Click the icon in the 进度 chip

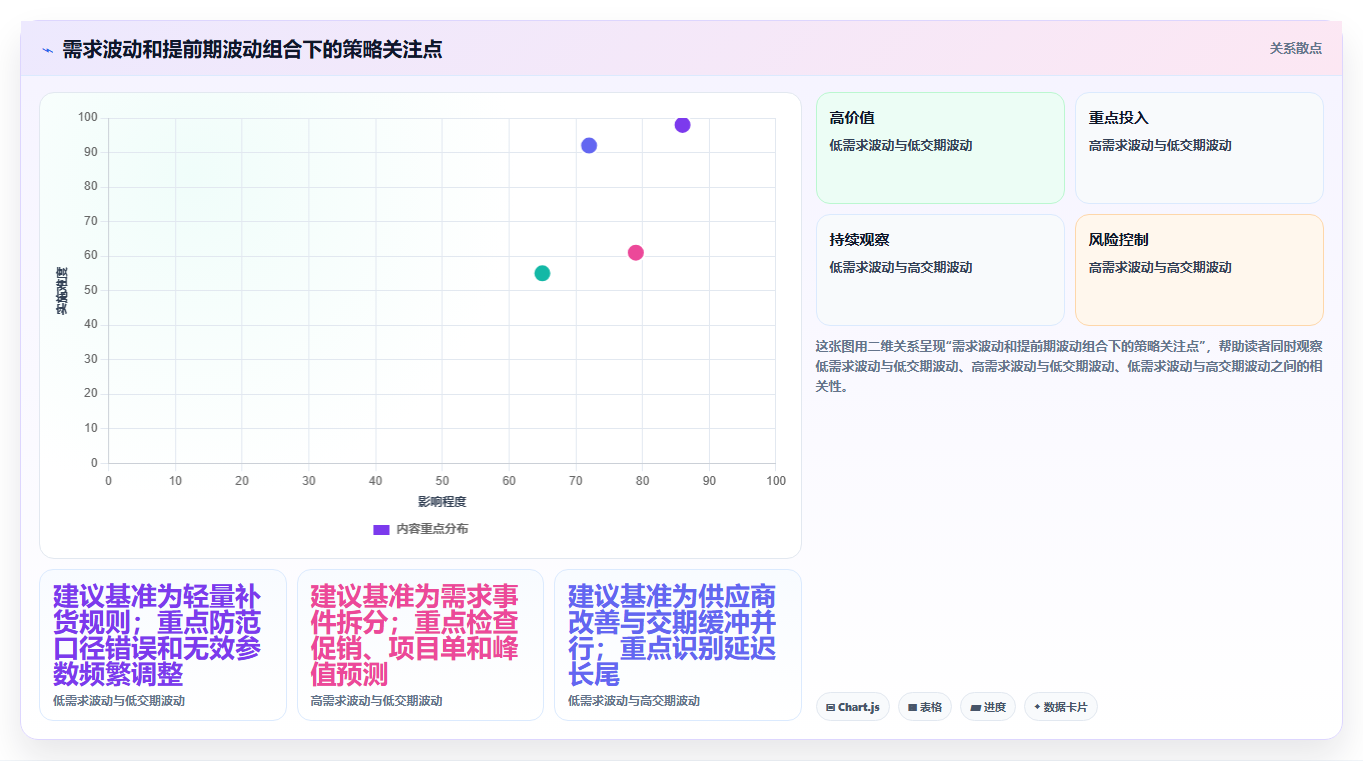tap(975, 708)
